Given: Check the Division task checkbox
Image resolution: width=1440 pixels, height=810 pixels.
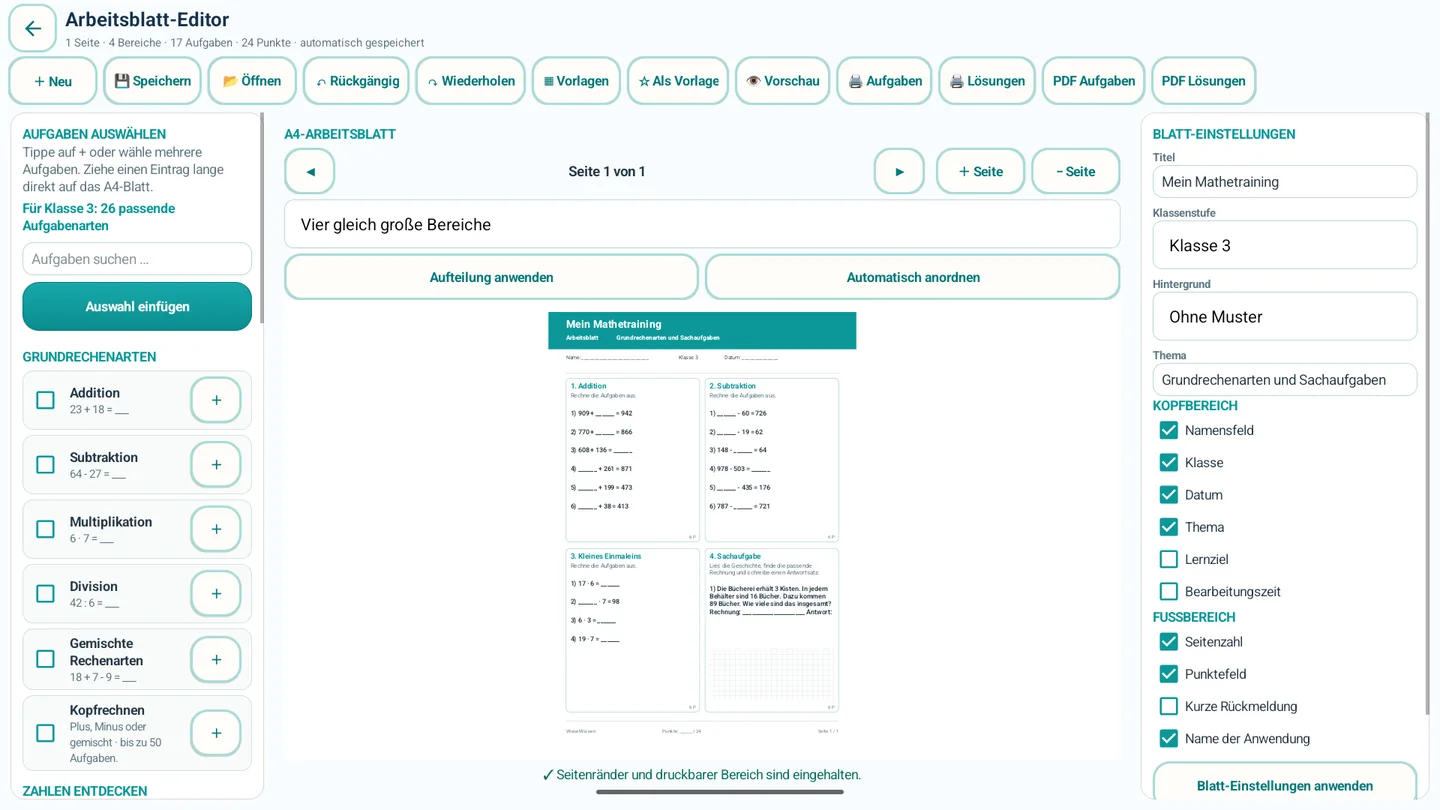Looking at the screenshot, I should click(45, 594).
